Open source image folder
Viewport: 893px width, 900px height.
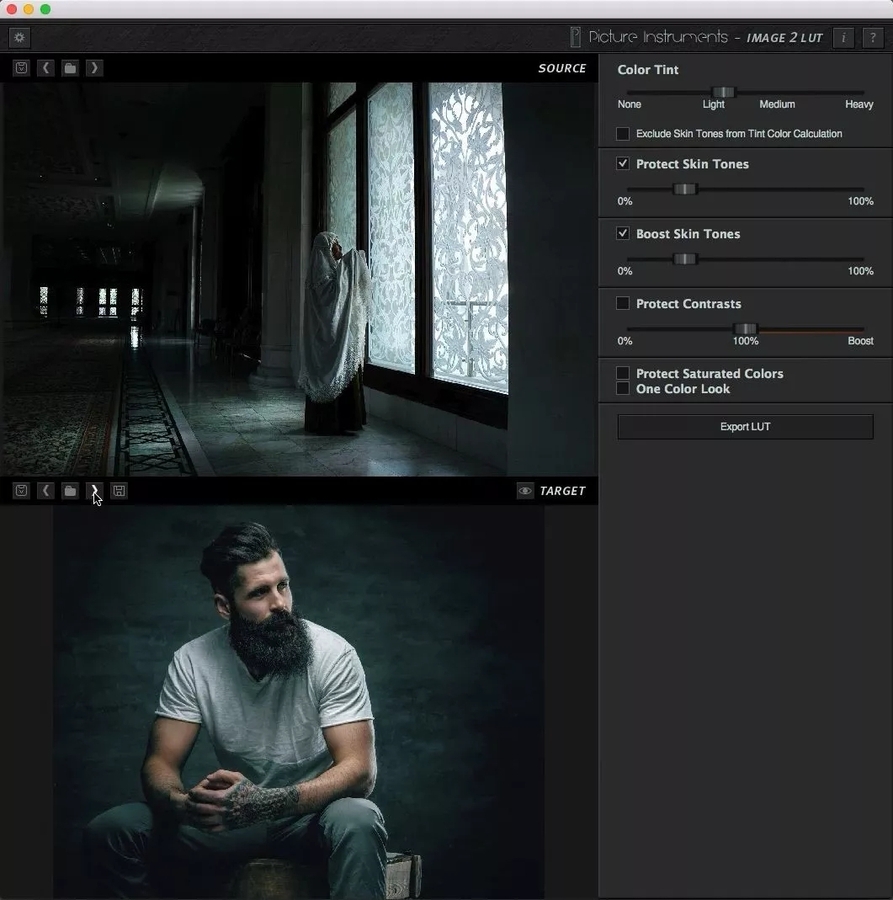[70, 68]
